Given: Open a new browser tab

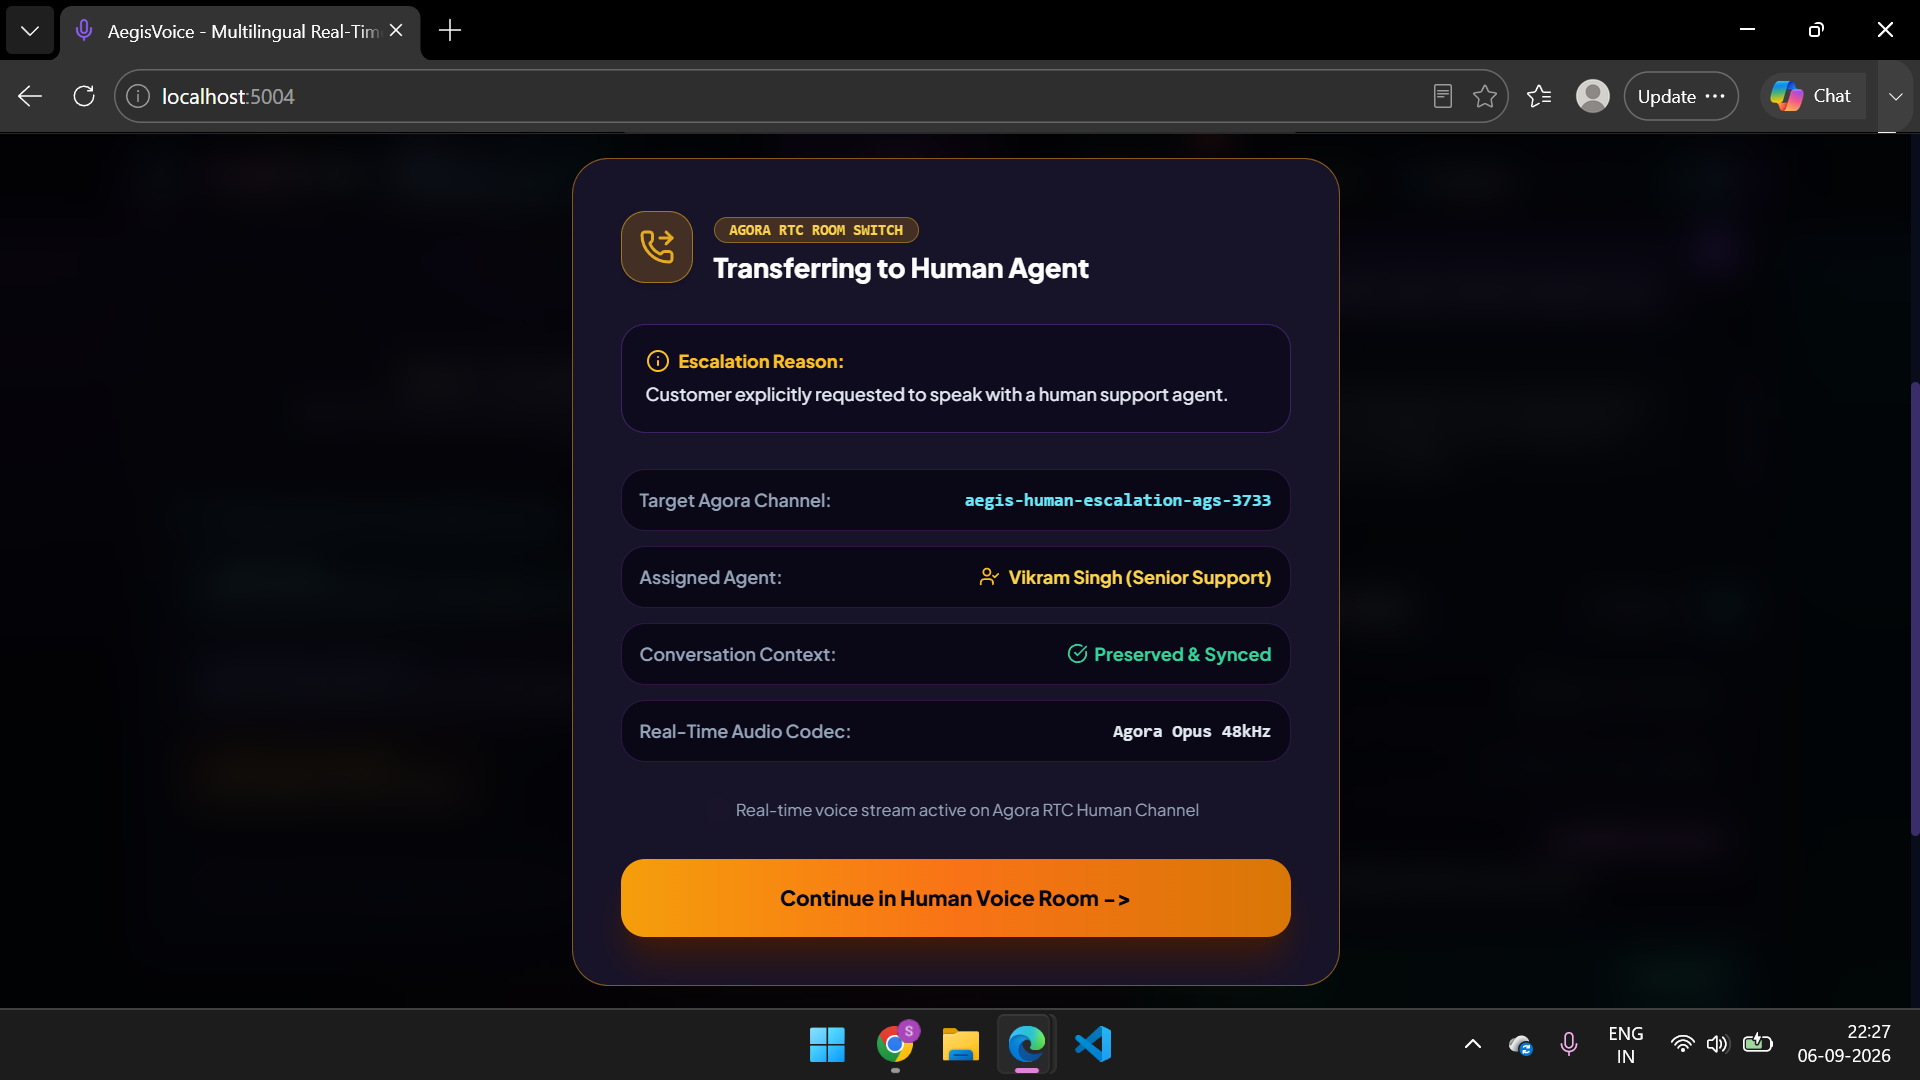Looking at the screenshot, I should [x=450, y=31].
